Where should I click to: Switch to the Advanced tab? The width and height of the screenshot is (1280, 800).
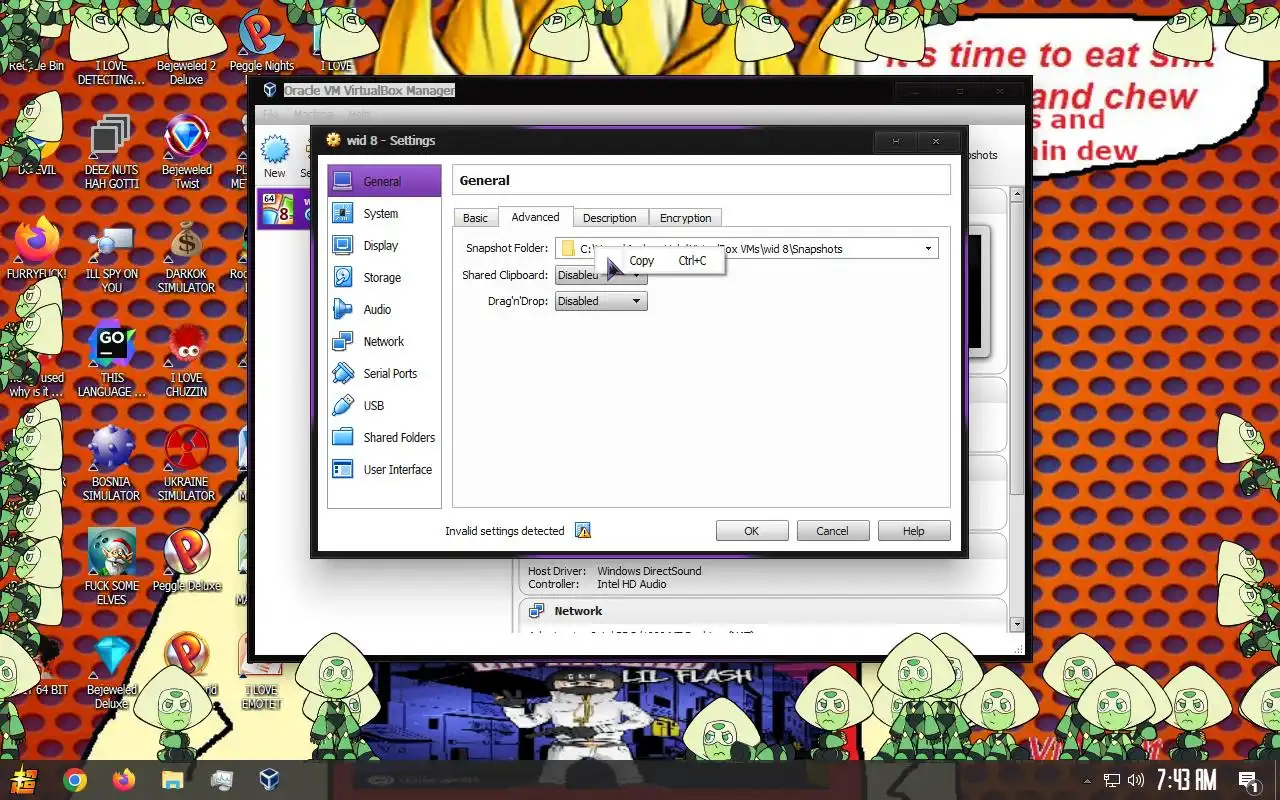[535, 217]
